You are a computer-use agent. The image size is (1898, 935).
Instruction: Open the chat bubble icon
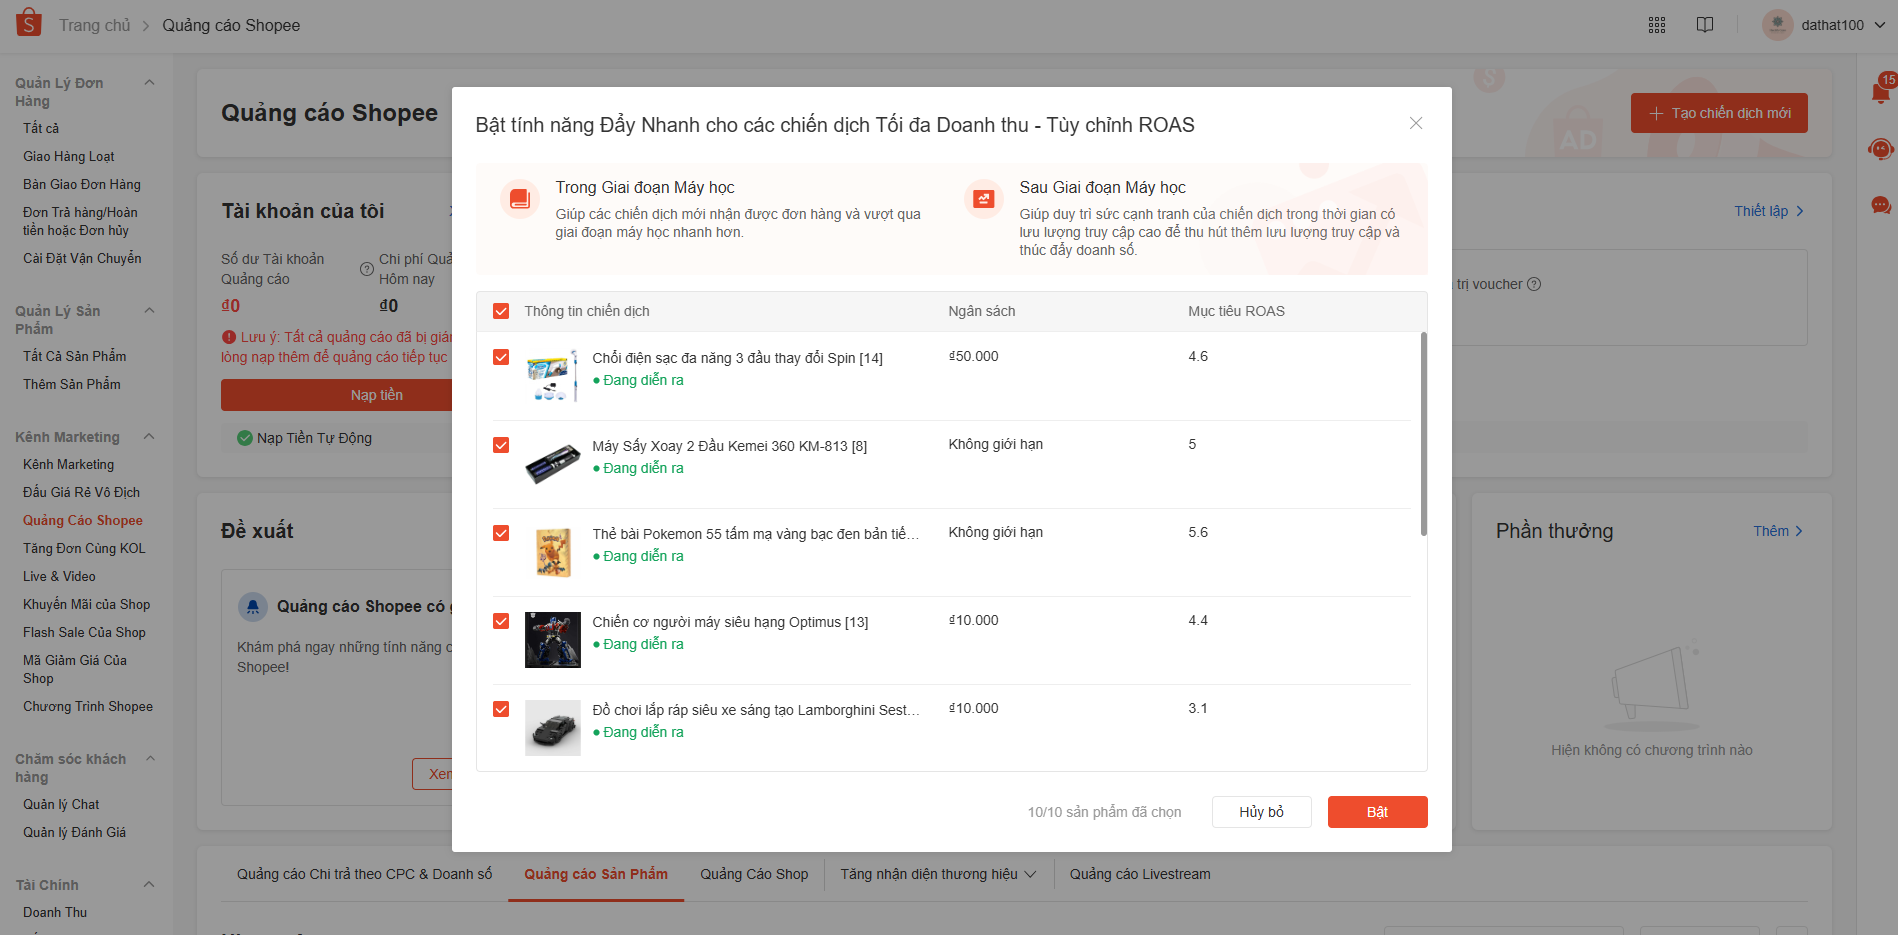(x=1880, y=205)
